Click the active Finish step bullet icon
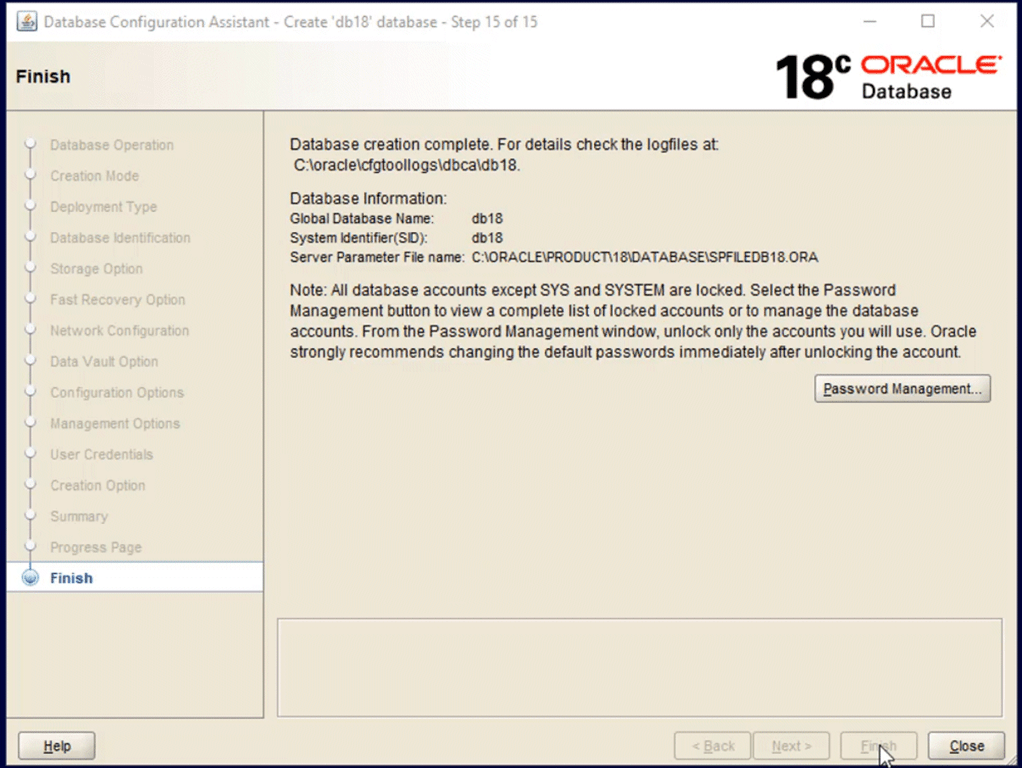The width and height of the screenshot is (1022, 768). 30,578
